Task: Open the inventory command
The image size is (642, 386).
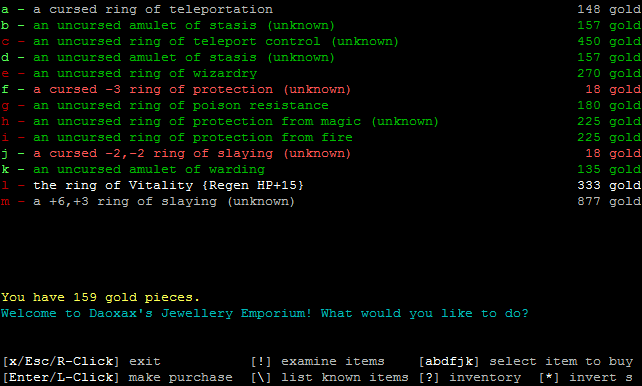Action: [x=470, y=377]
